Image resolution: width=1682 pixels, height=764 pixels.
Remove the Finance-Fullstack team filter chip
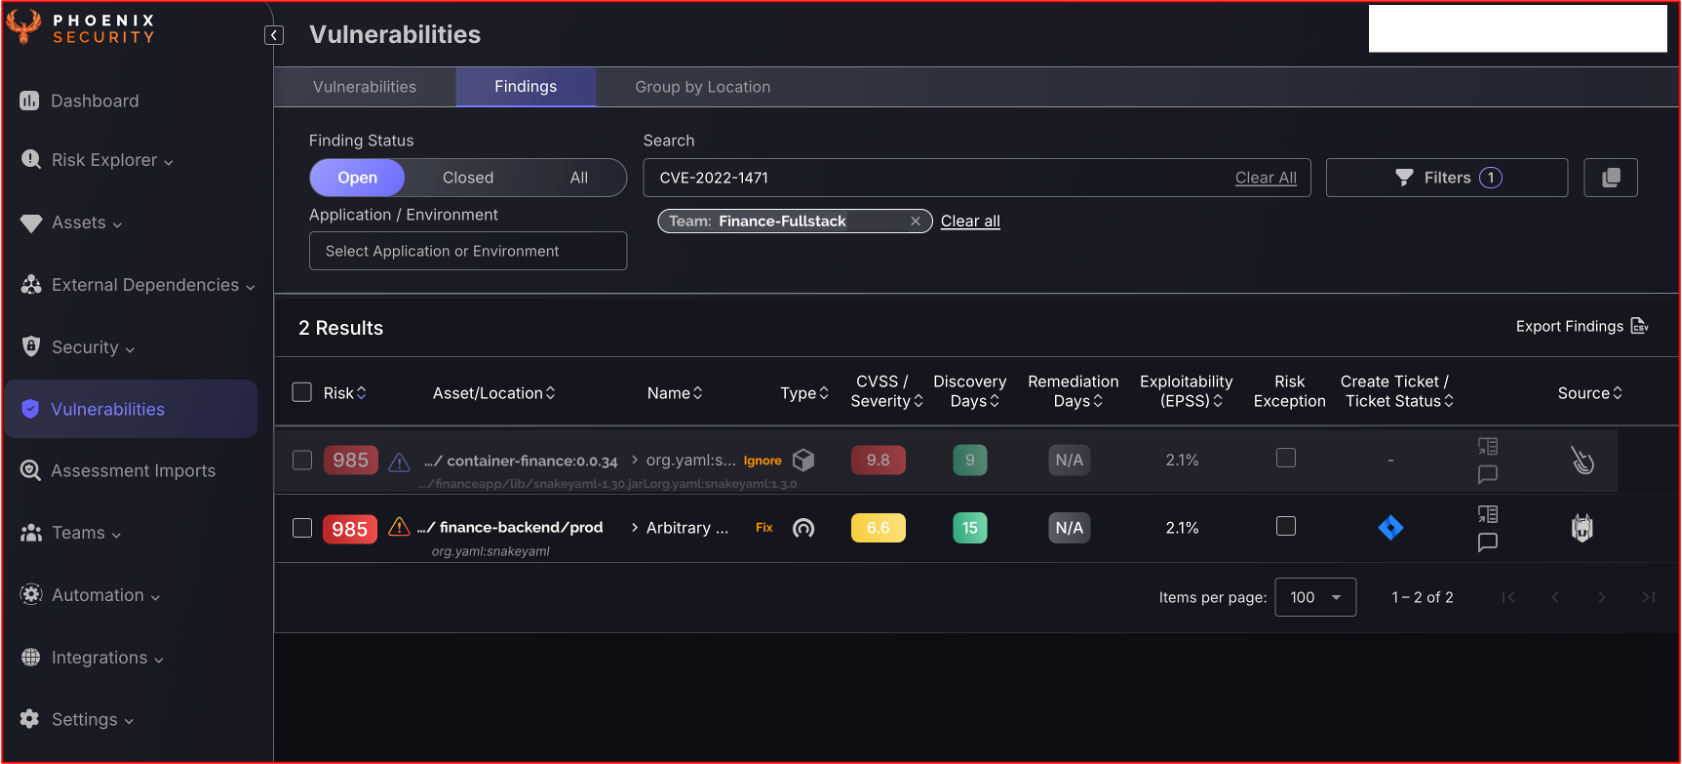click(x=915, y=221)
